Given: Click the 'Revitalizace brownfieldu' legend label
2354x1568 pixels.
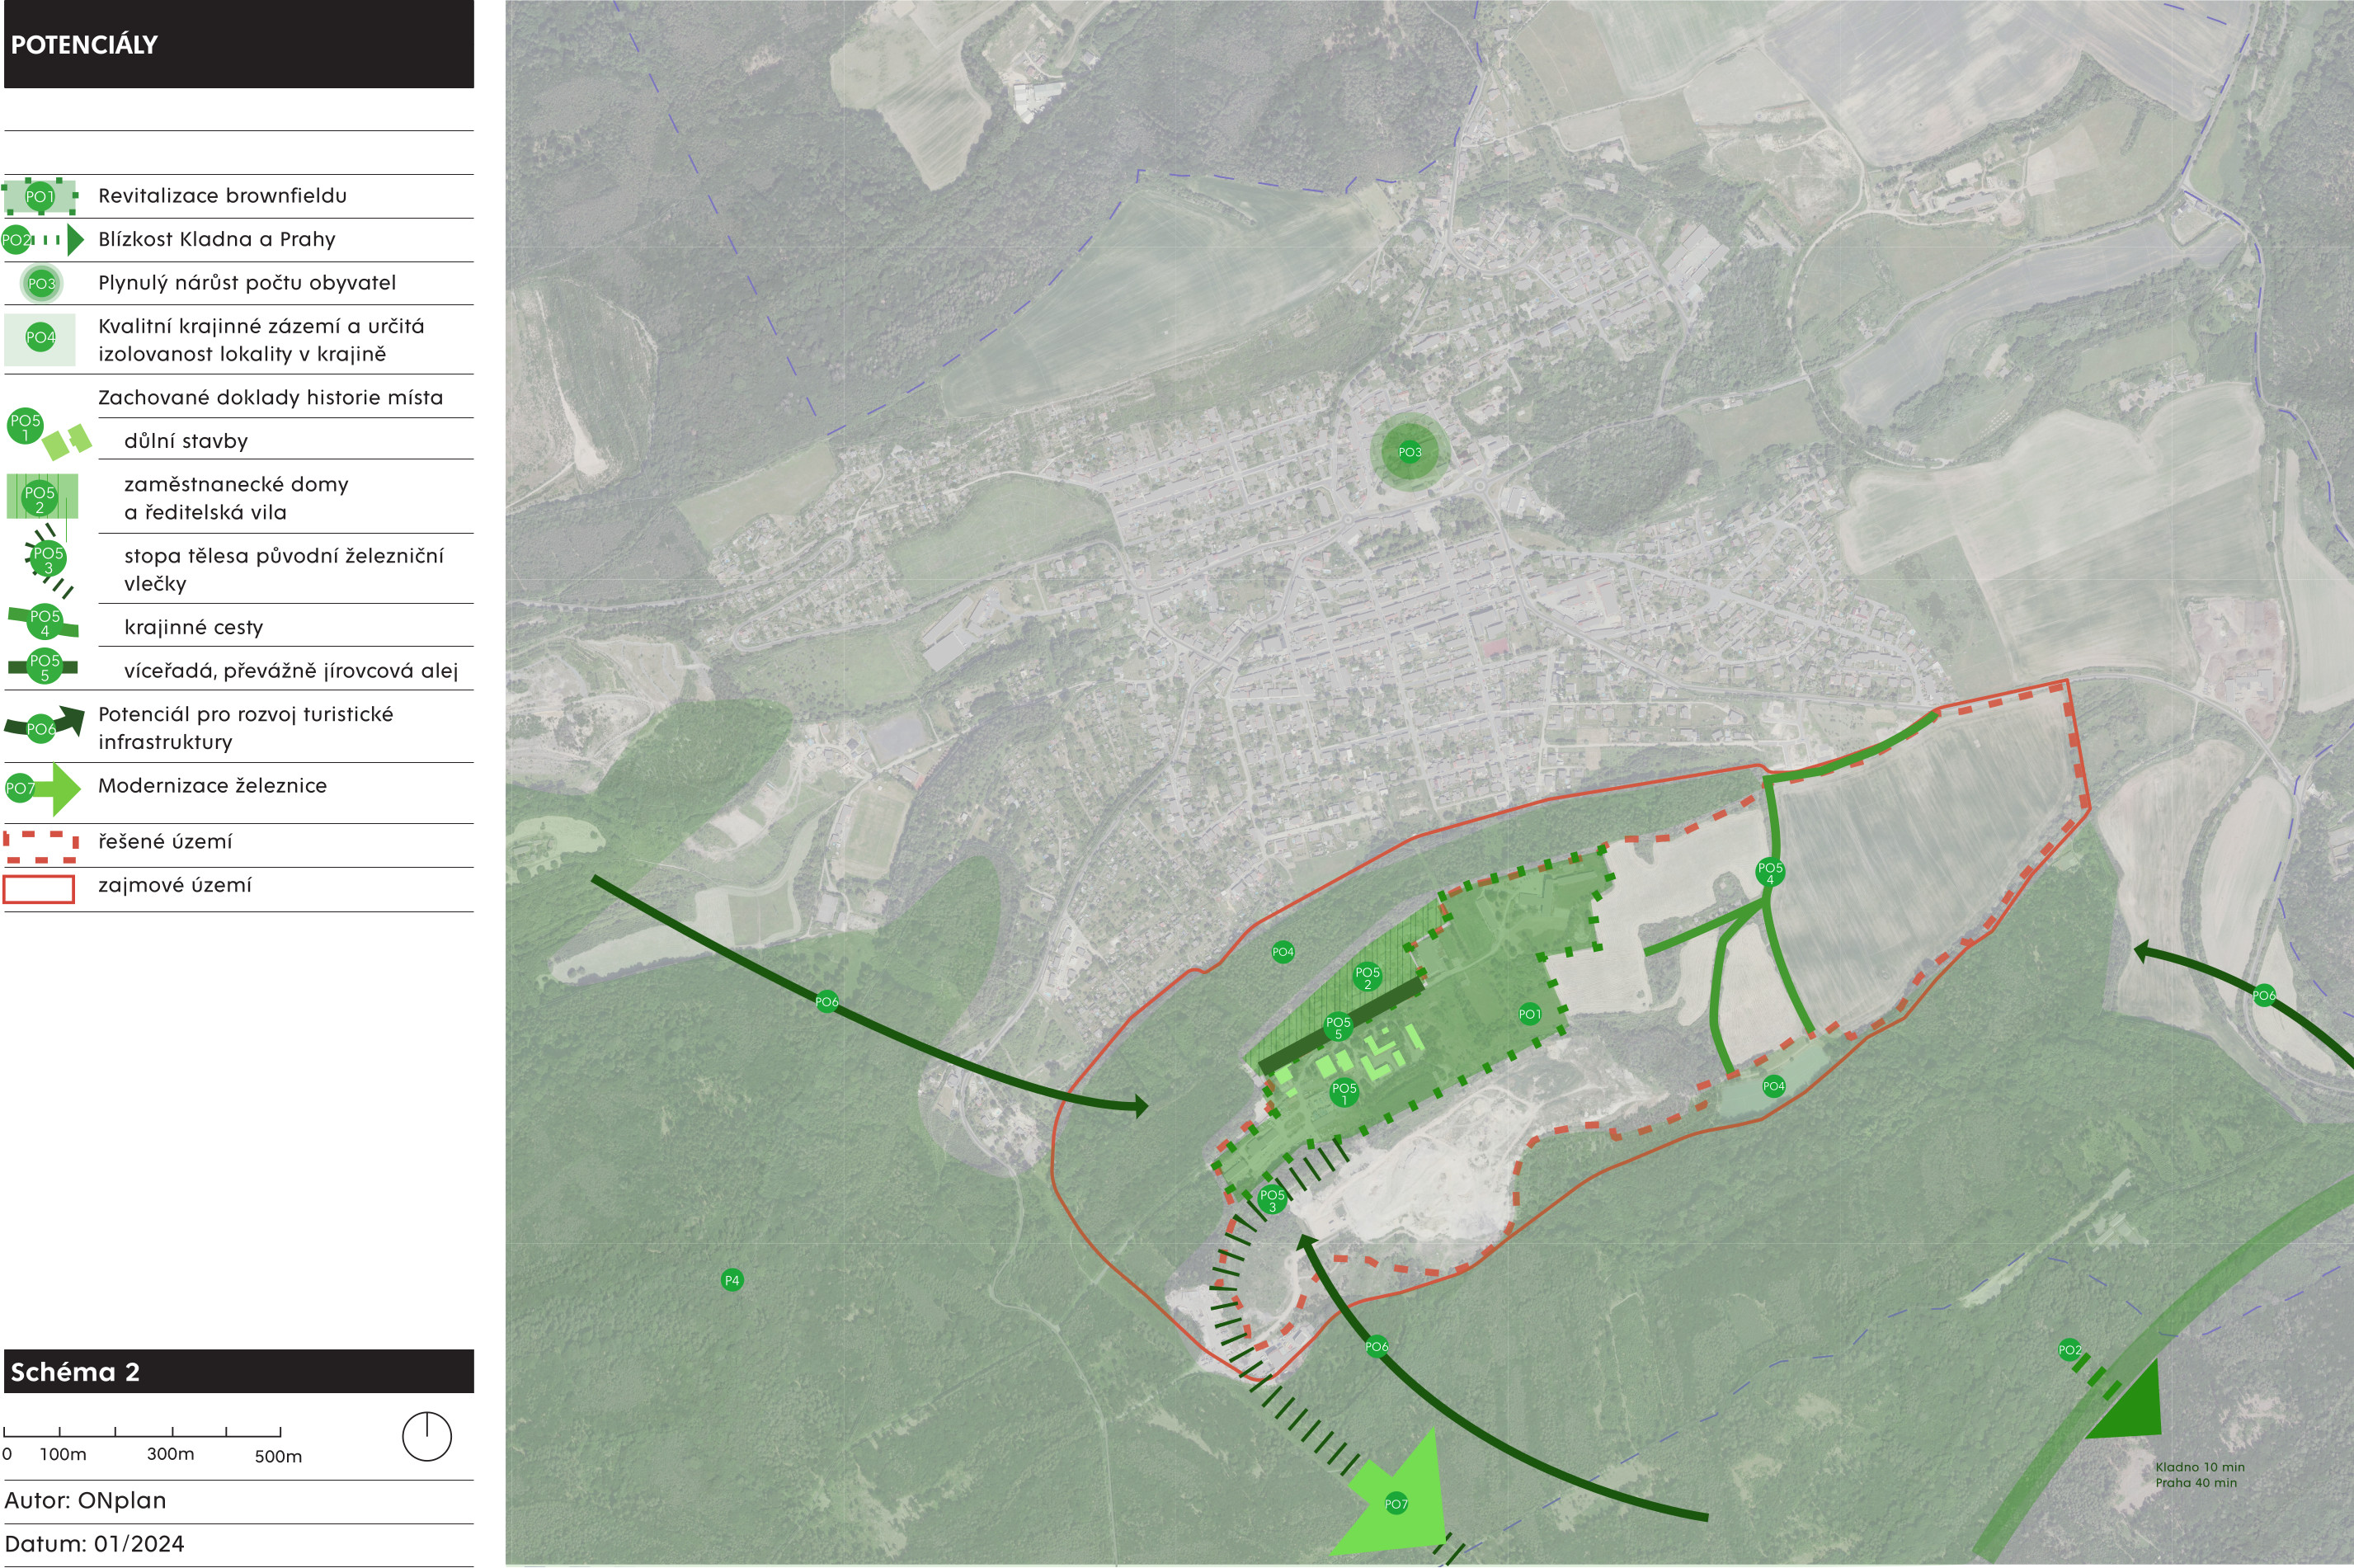Looking at the screenshot, I should coord(222,196).
